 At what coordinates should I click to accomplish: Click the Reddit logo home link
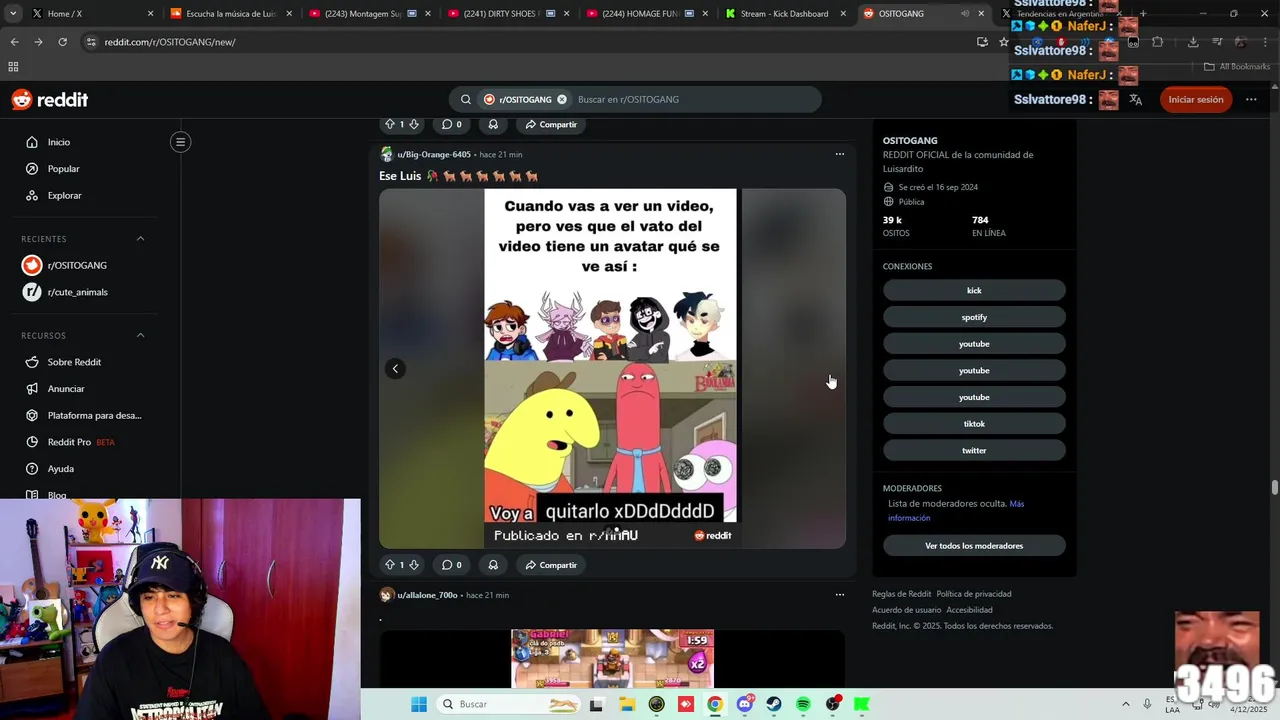click(x=50, y=99)
